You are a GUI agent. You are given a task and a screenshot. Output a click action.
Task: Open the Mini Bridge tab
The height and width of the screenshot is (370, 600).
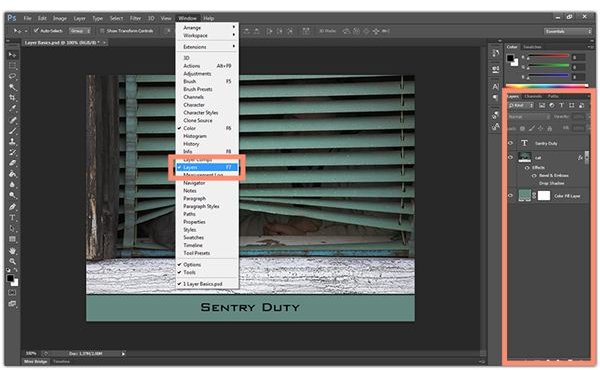tap(36, 362)
